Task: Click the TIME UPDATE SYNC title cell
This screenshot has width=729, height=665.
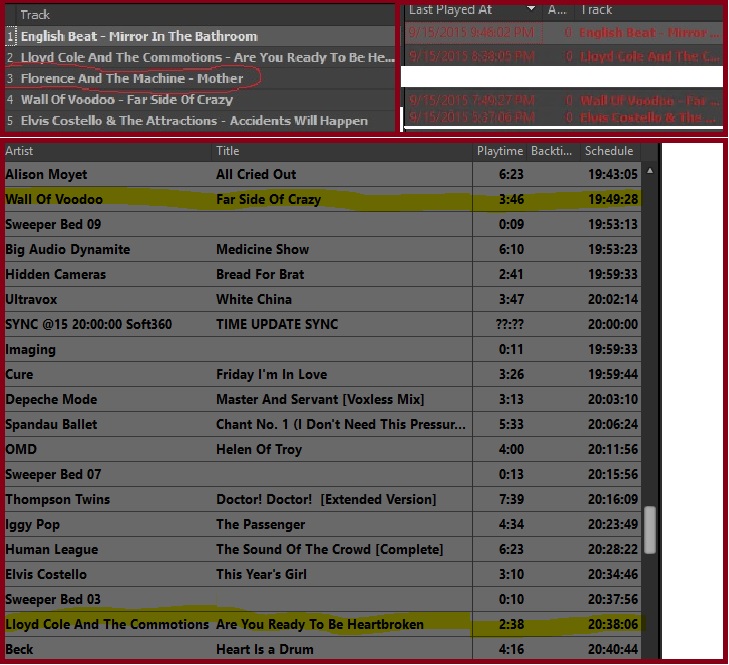Action: pos(277,324)
